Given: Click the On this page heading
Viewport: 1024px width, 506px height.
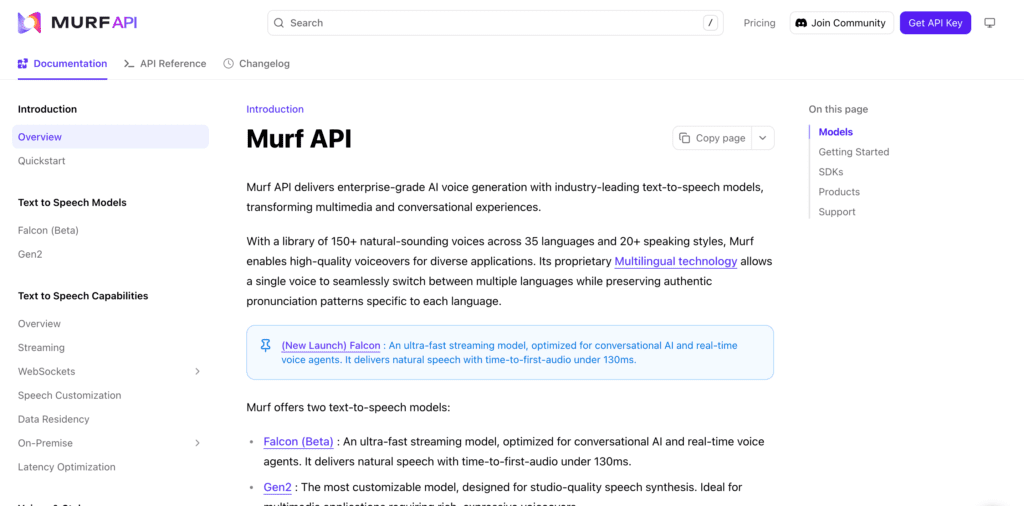Looking at the screenshot, I should pos(839,109).
